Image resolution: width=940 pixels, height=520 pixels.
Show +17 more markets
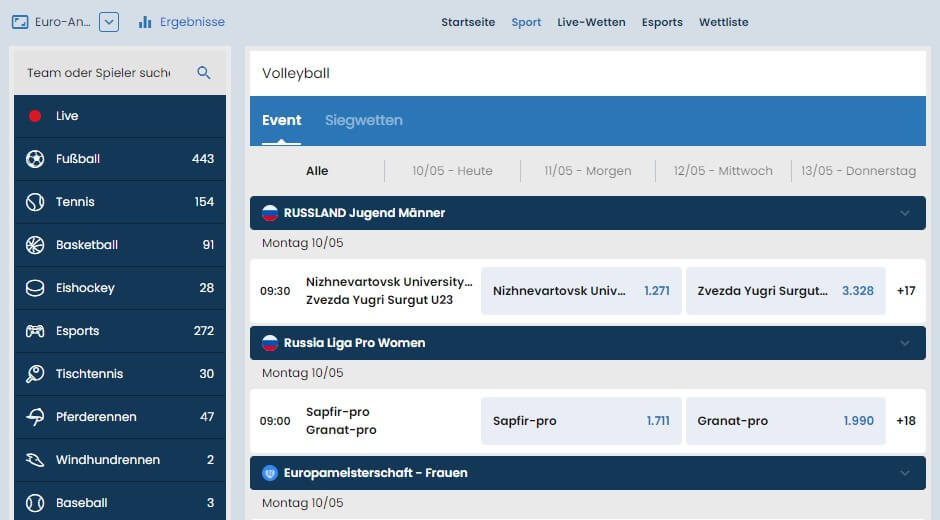(906, 291)
